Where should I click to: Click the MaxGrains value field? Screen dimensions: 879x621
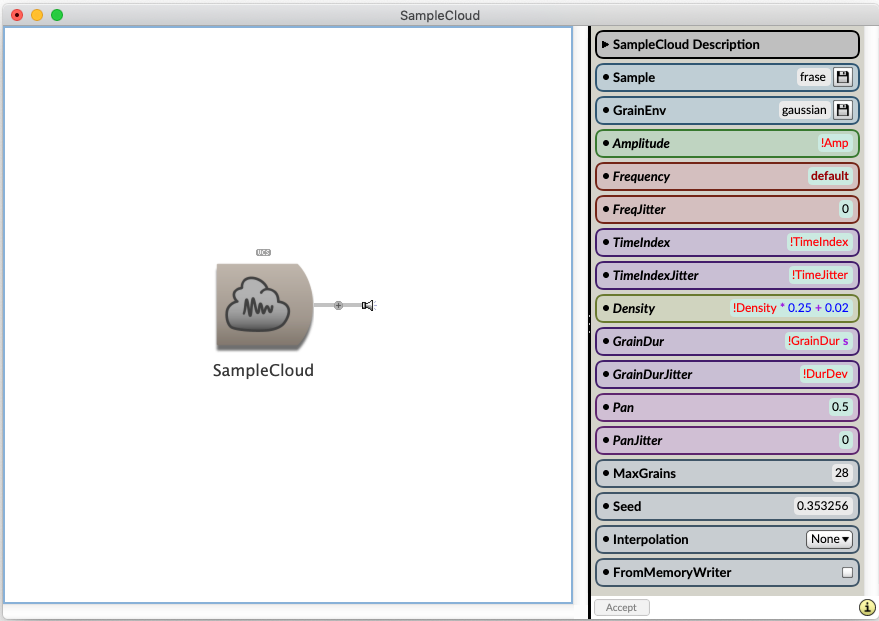[840, 473]
